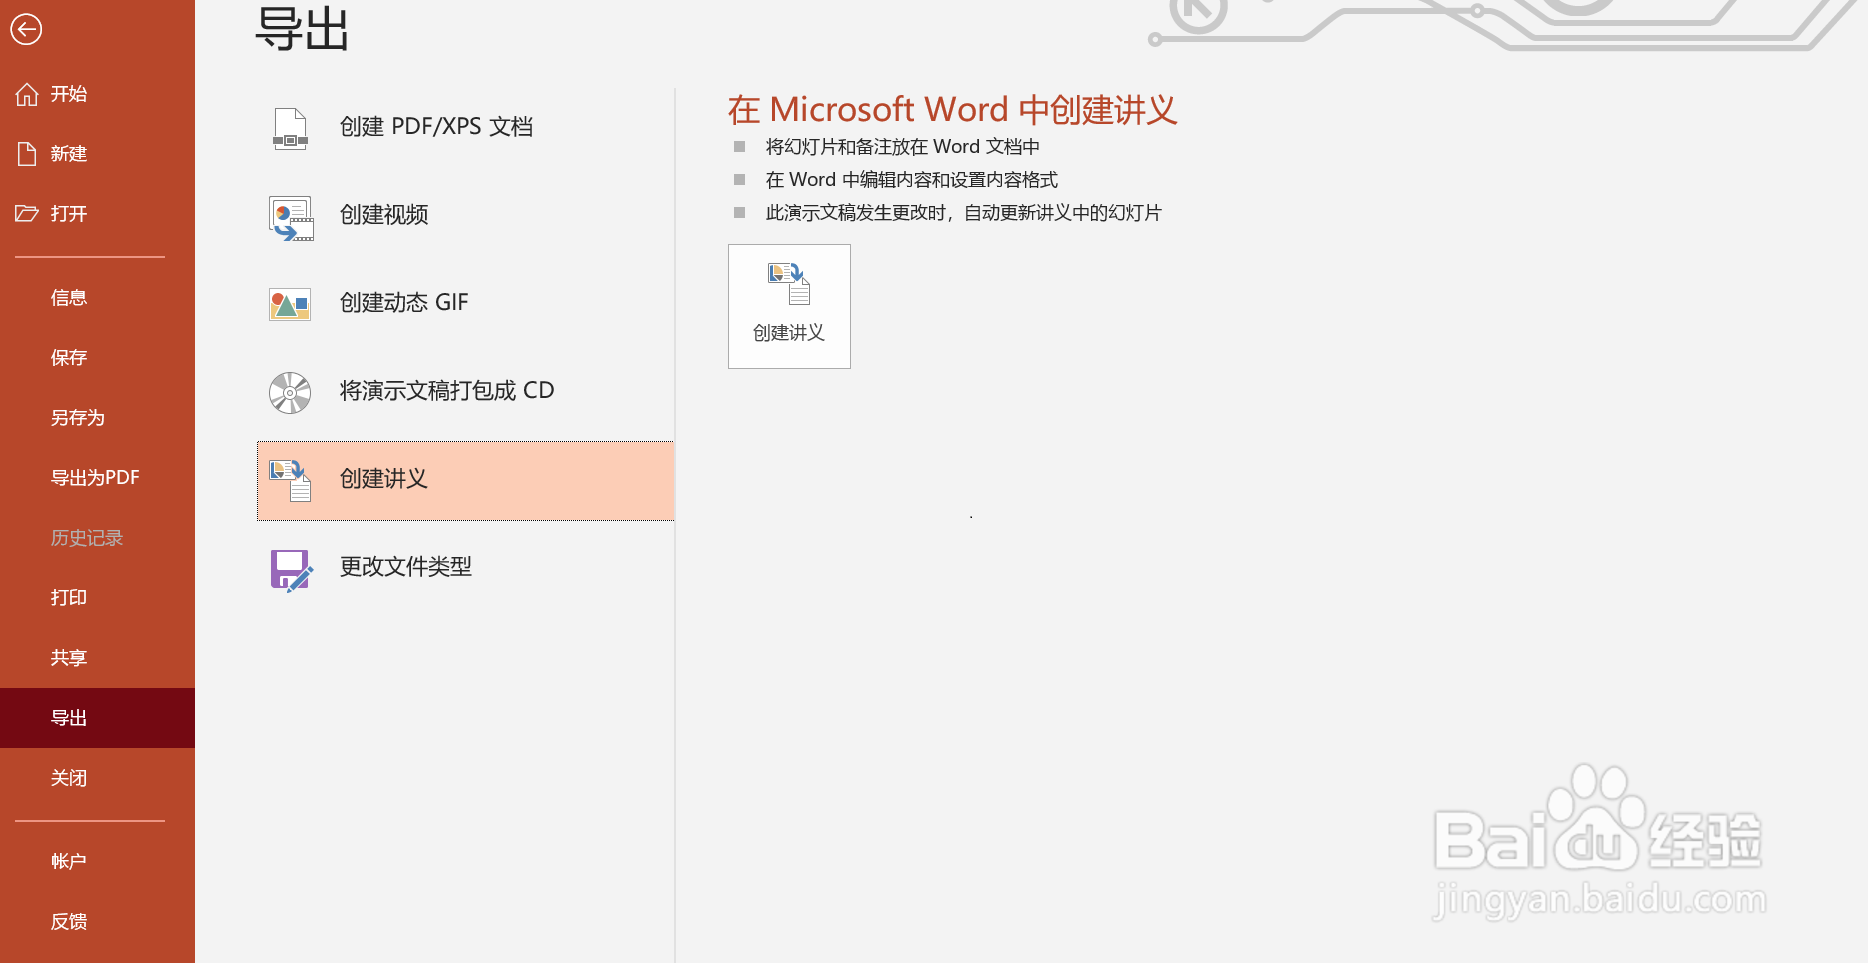Click the 开始 label in sidebar
1868x963 pixels.
click(x=69, y=94)
